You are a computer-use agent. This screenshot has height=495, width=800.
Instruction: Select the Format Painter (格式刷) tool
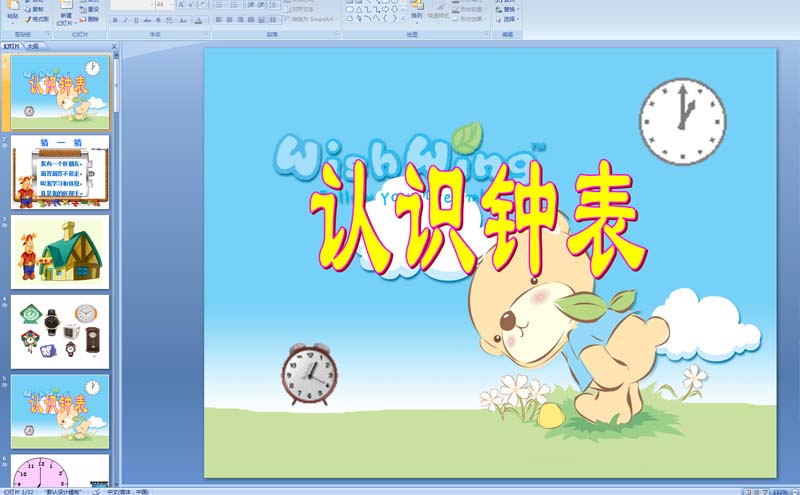click(x=36, y=19)
